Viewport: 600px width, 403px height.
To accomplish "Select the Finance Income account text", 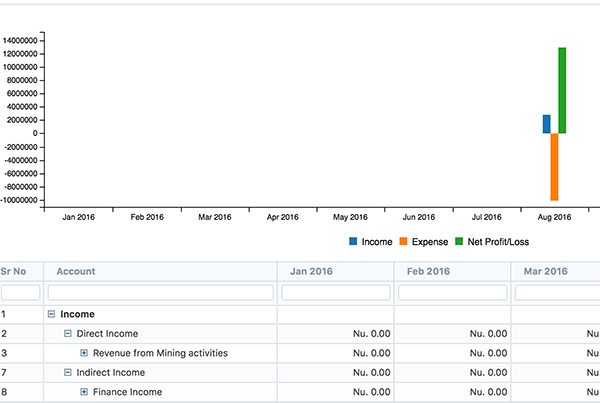I will pos(127,392).
